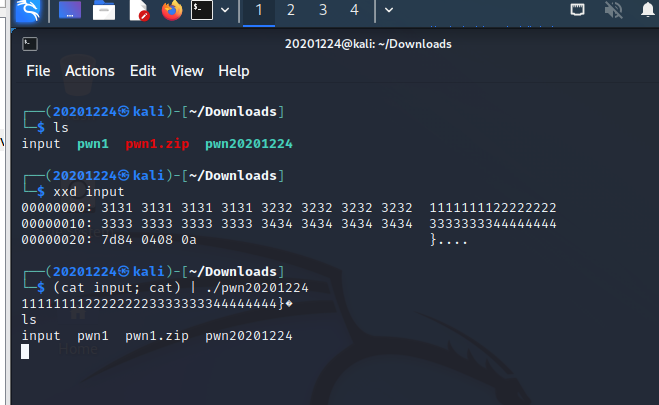Toggle the muted volume tray icon

tap(614, 10)
